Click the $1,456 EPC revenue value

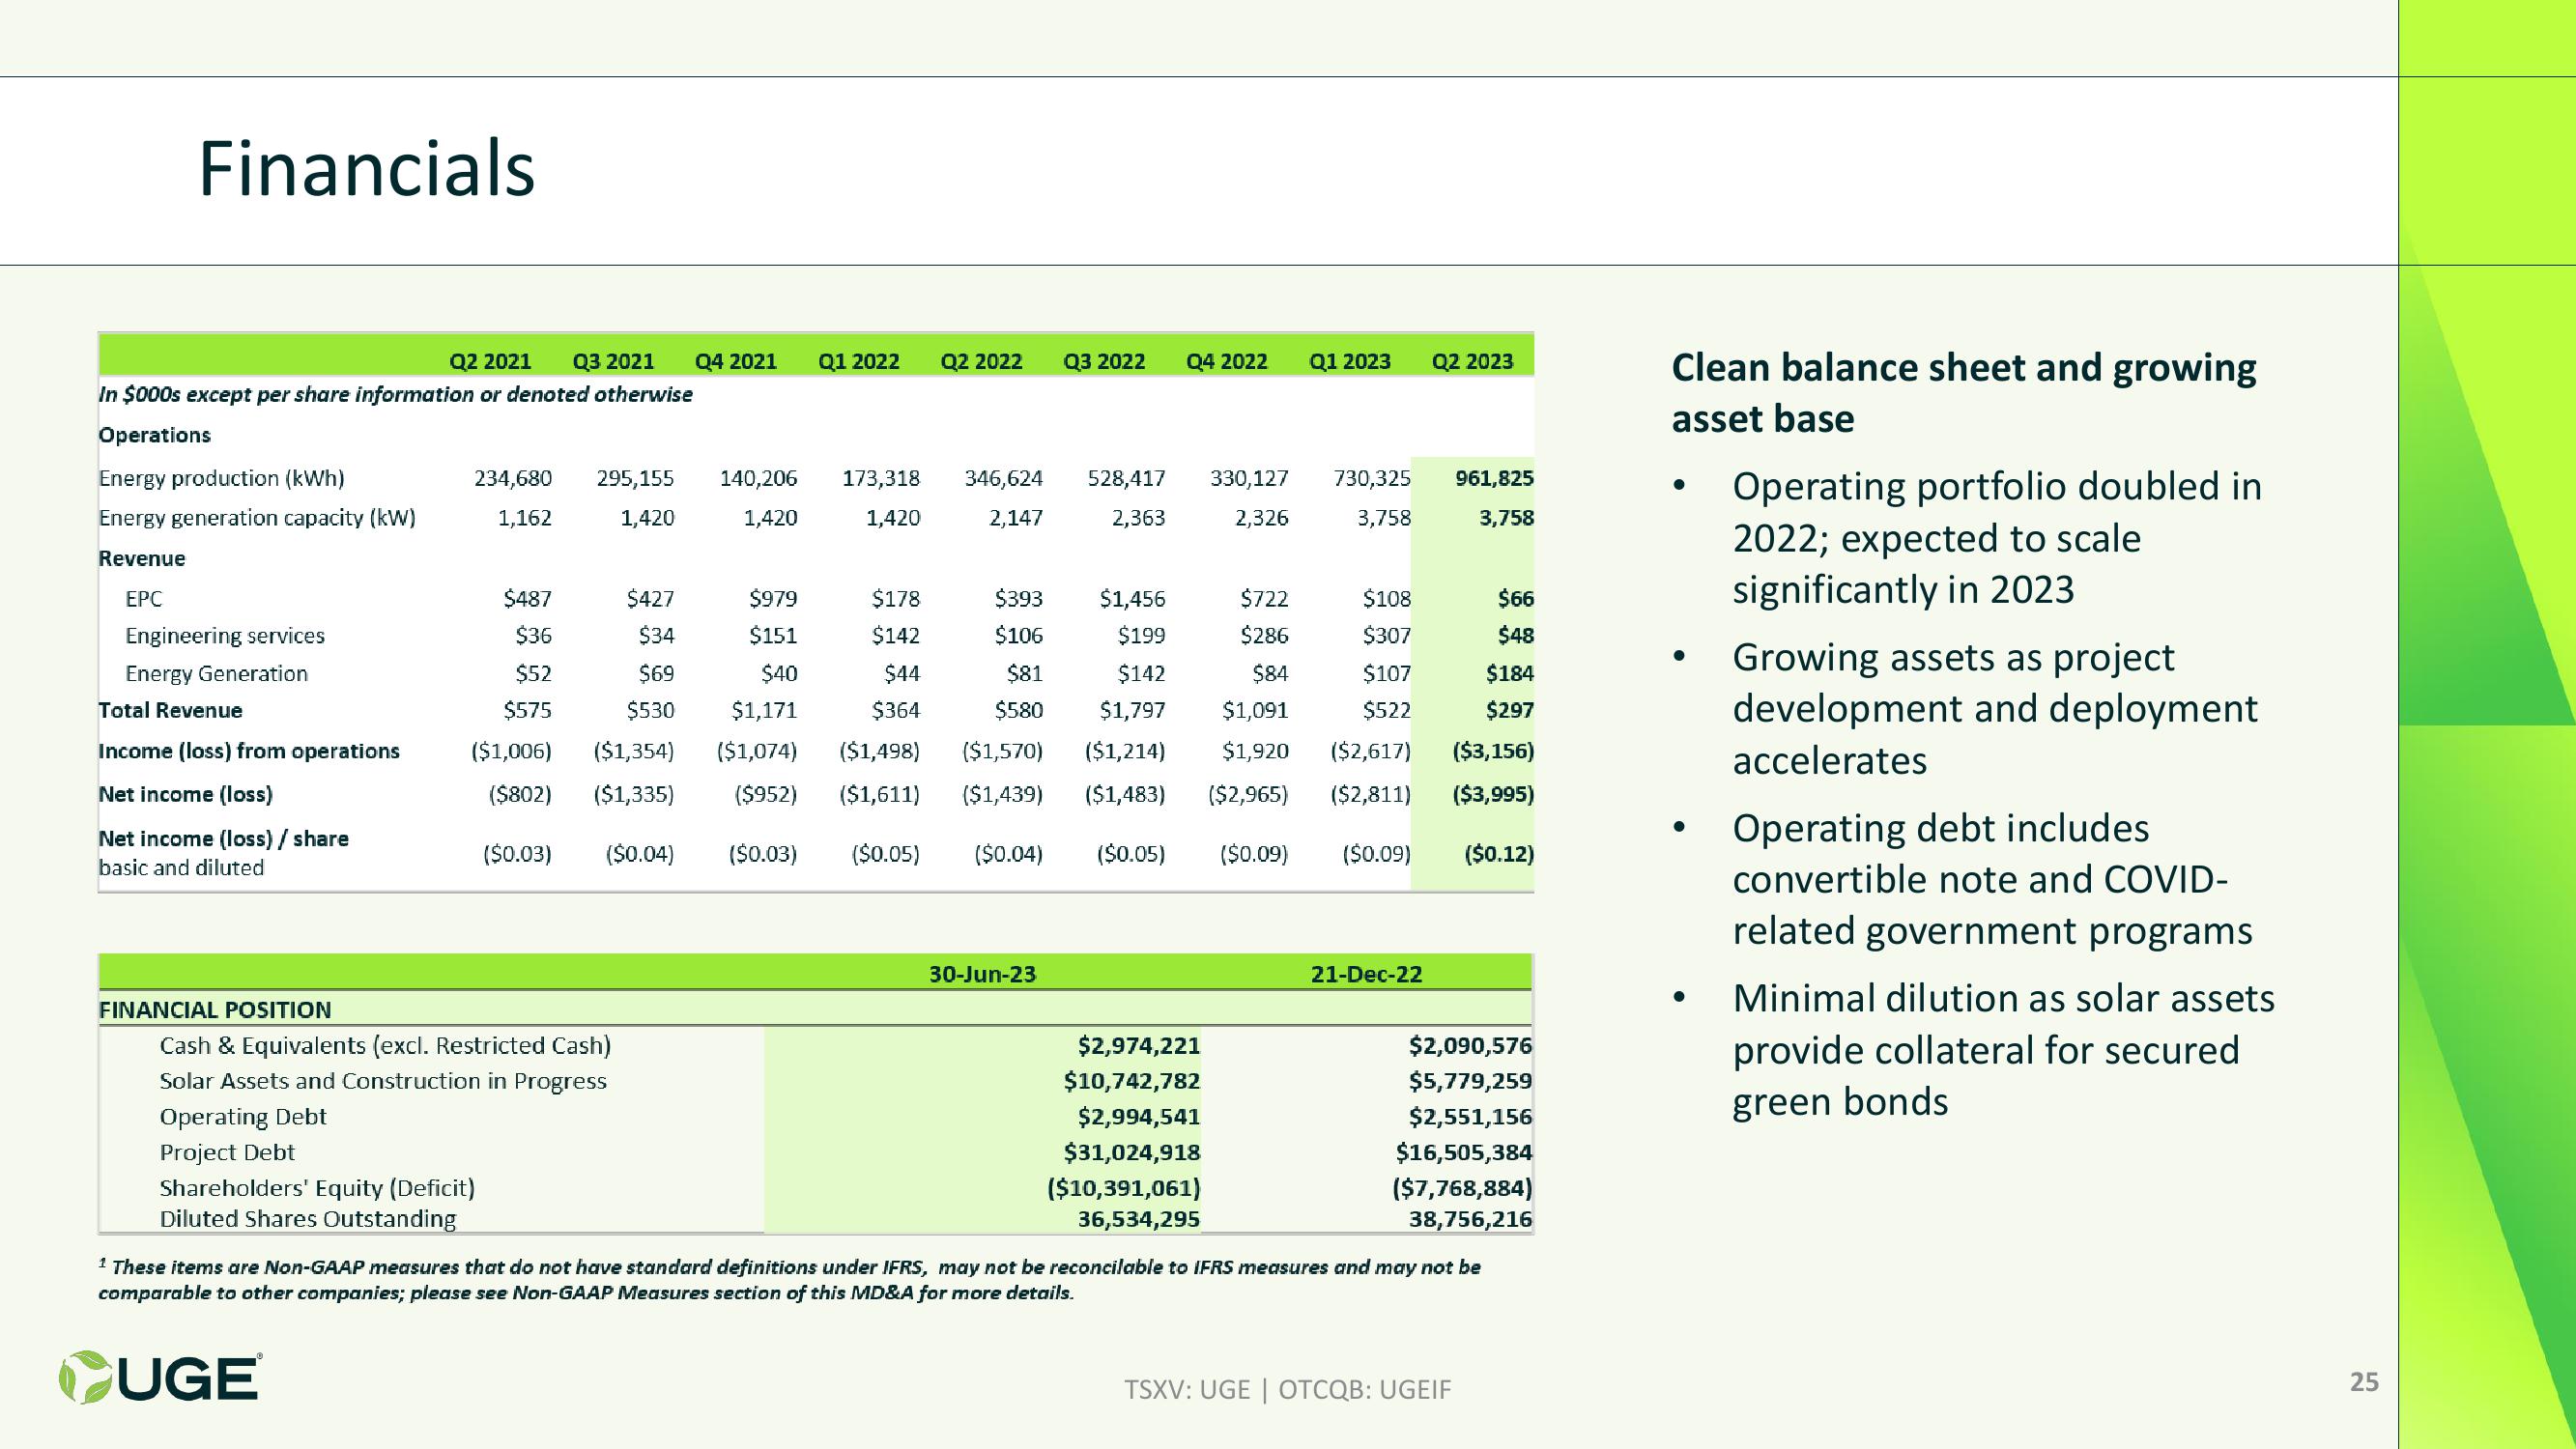1132,599
